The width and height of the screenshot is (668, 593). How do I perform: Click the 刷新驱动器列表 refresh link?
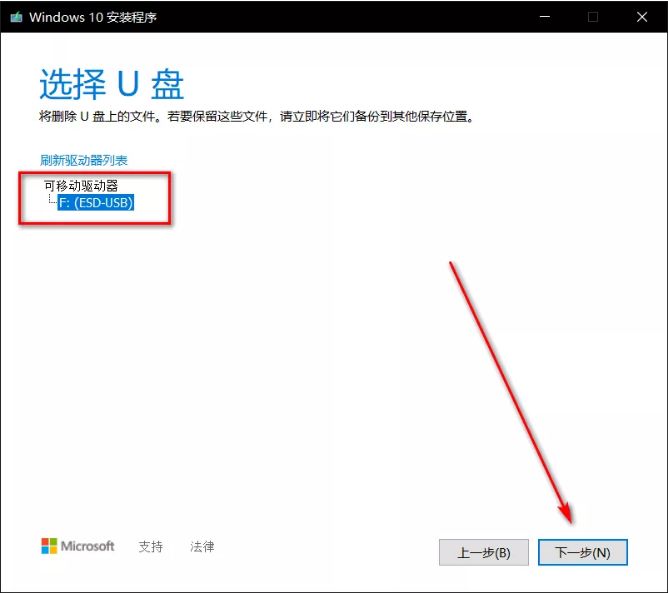[83, 160]
